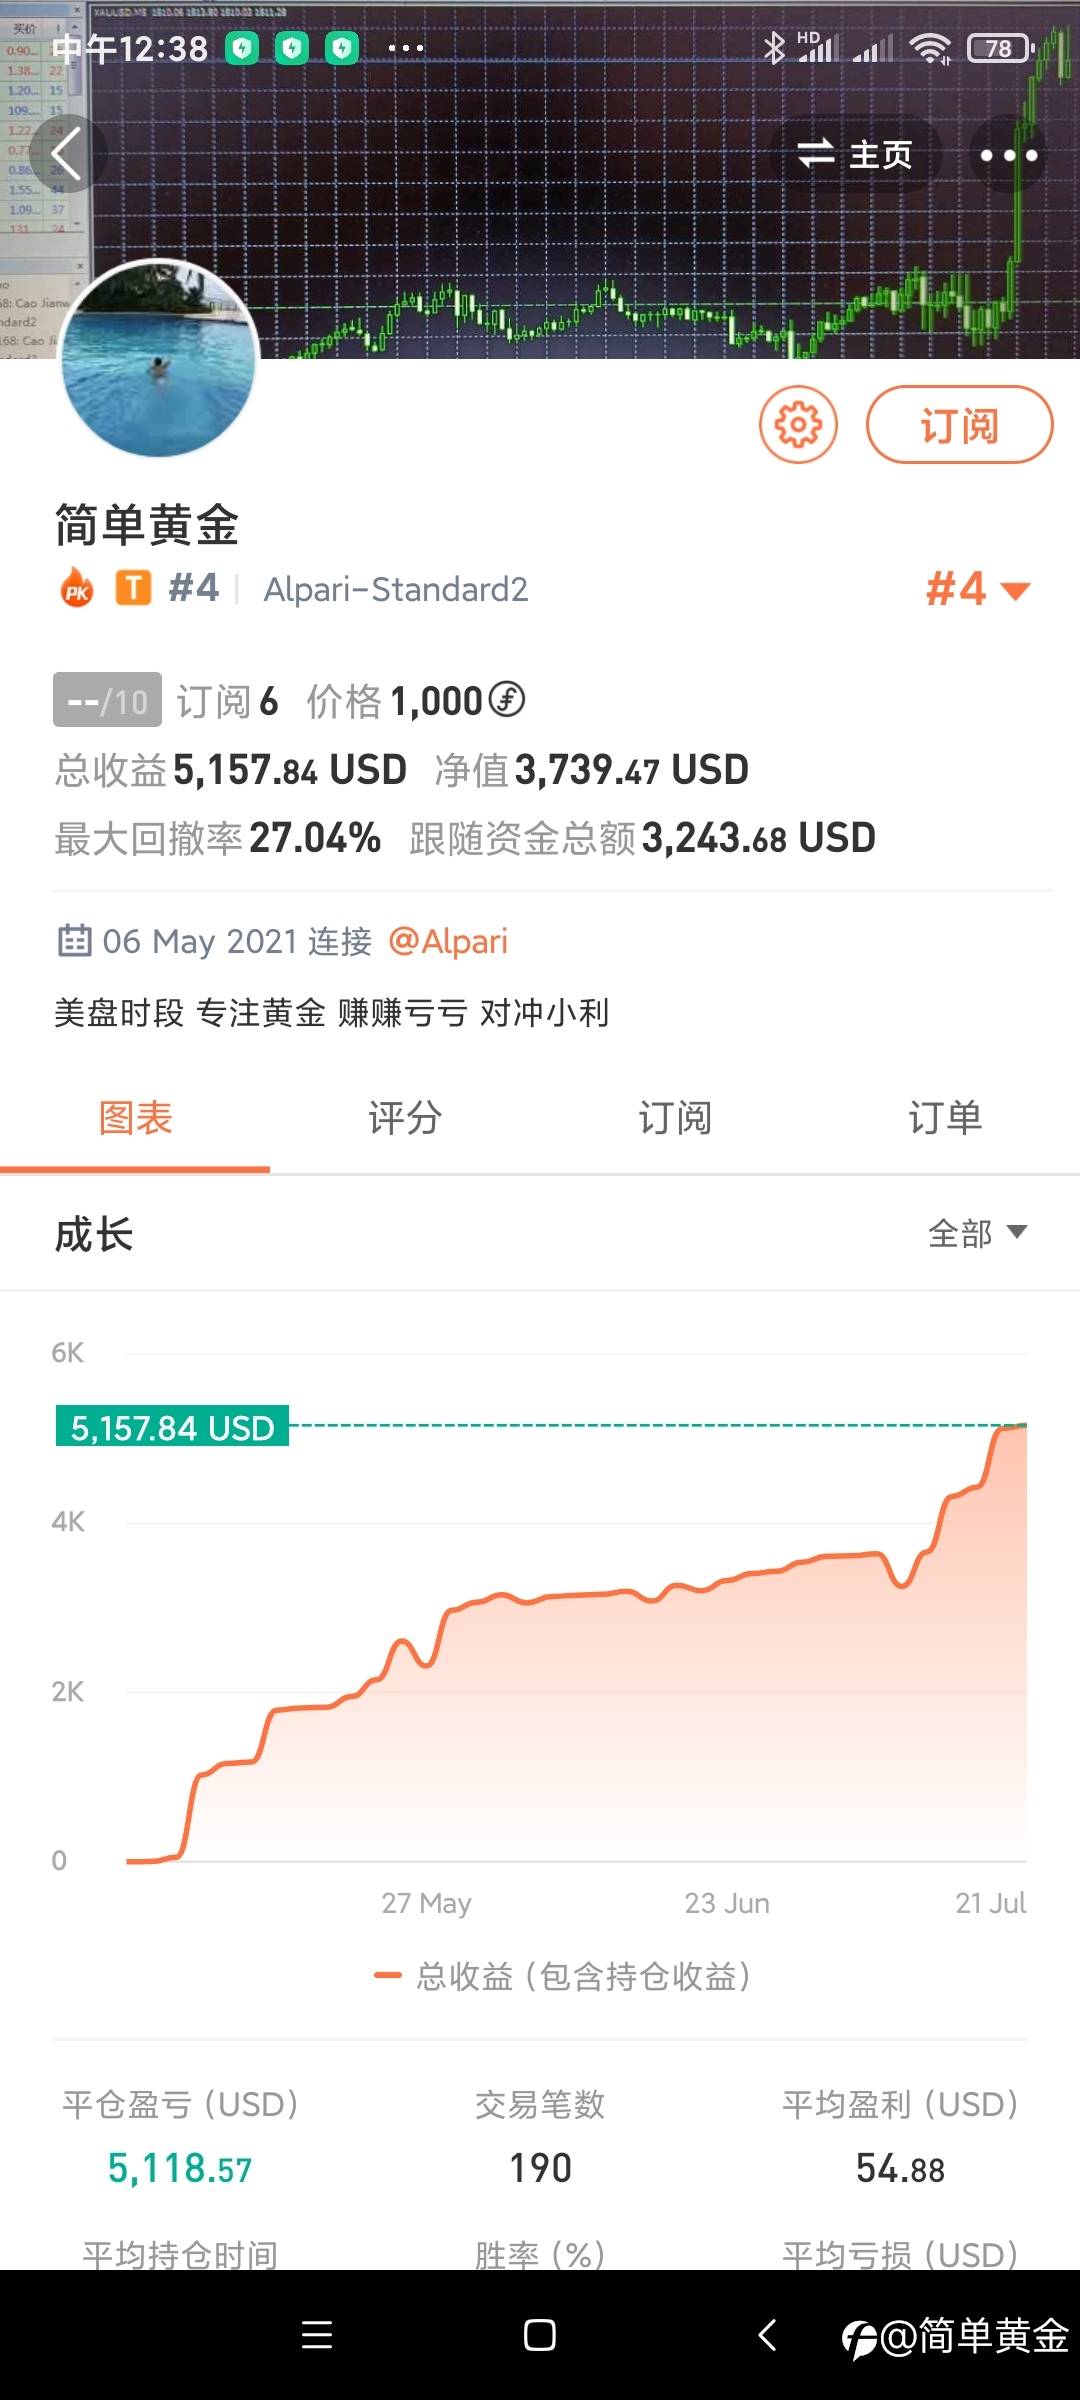Open the three-dot more options menu

click(1008, 155)
